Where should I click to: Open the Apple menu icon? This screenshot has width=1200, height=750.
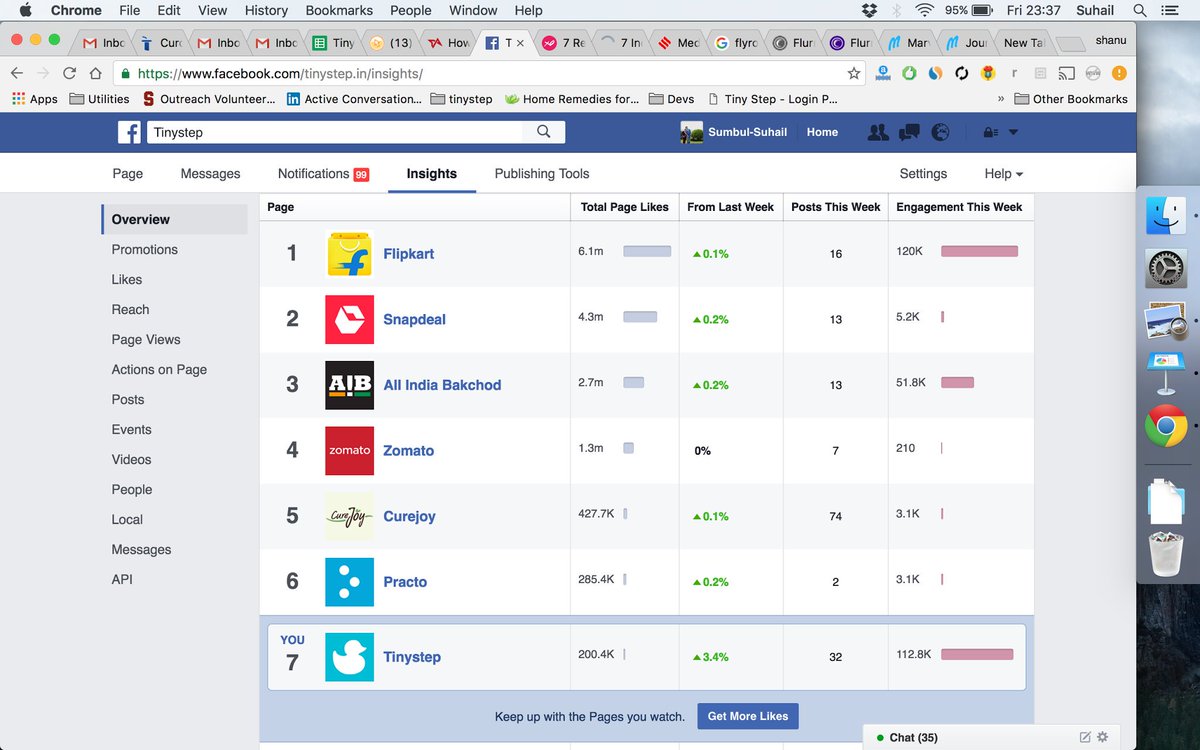pos(24,10)
